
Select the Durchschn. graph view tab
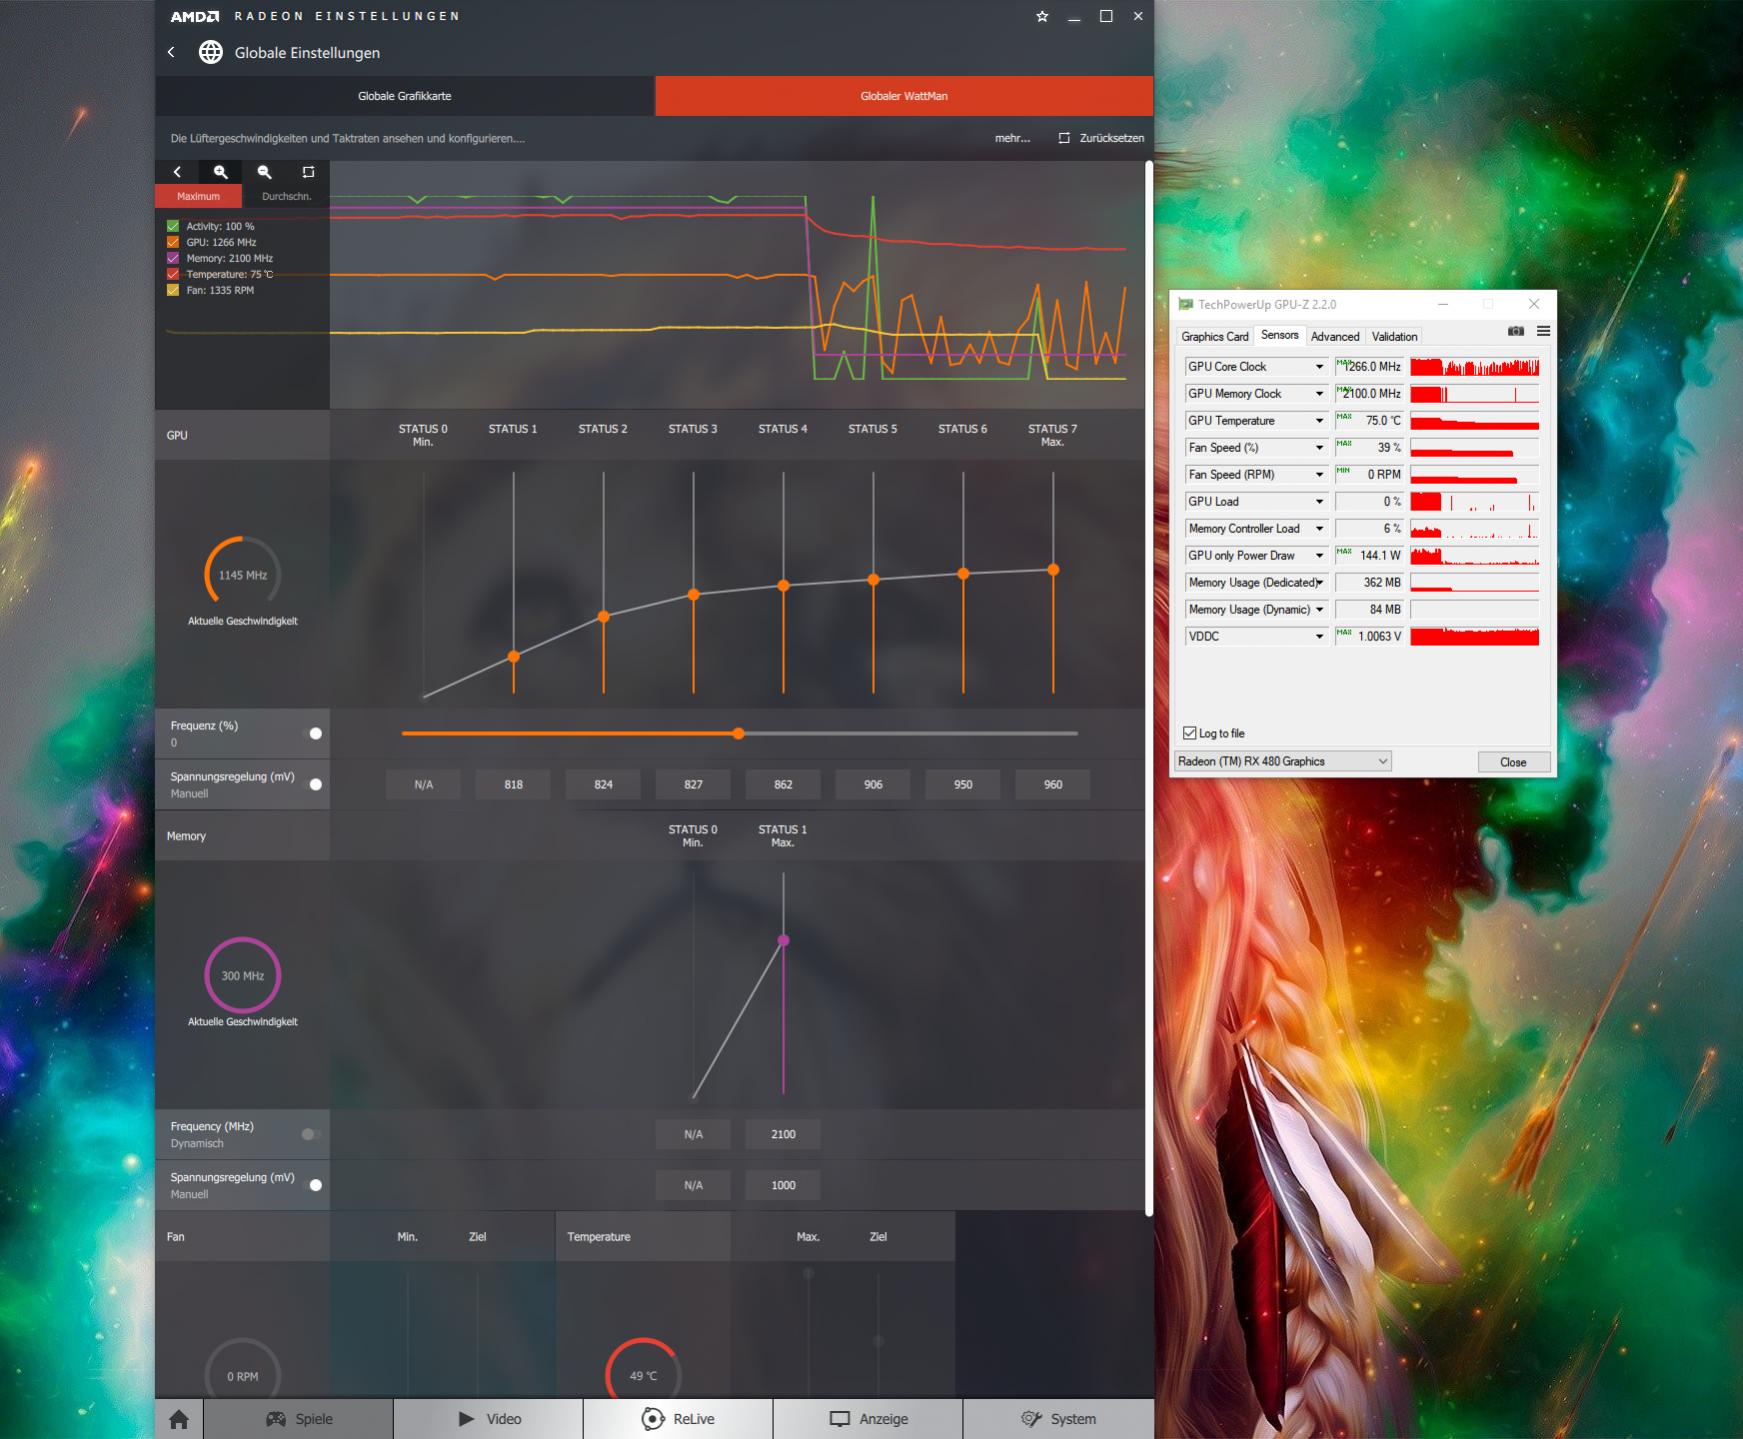[286, 196]
